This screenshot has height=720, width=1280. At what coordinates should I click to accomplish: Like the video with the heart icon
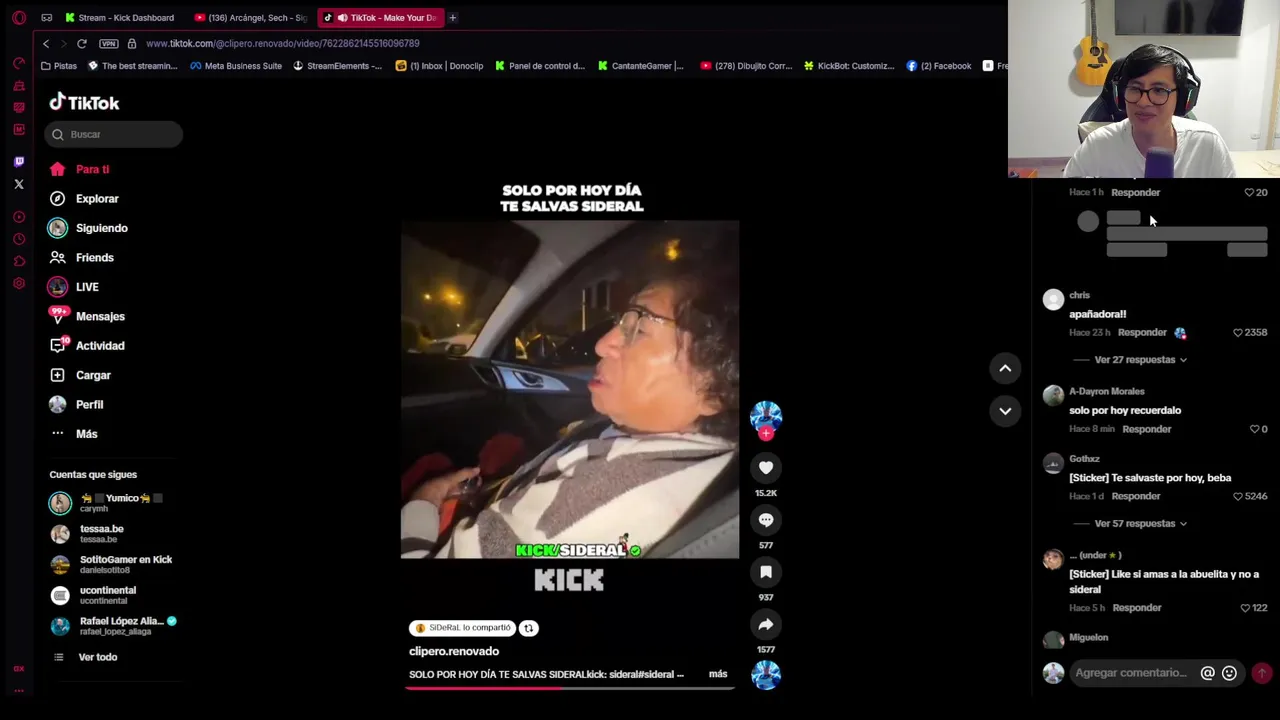(x=766, y=467)
